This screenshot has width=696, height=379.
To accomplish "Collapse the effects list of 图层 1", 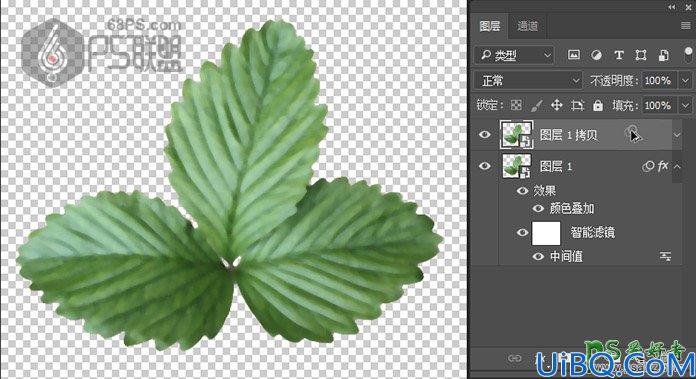I will [x=677, y=166].
